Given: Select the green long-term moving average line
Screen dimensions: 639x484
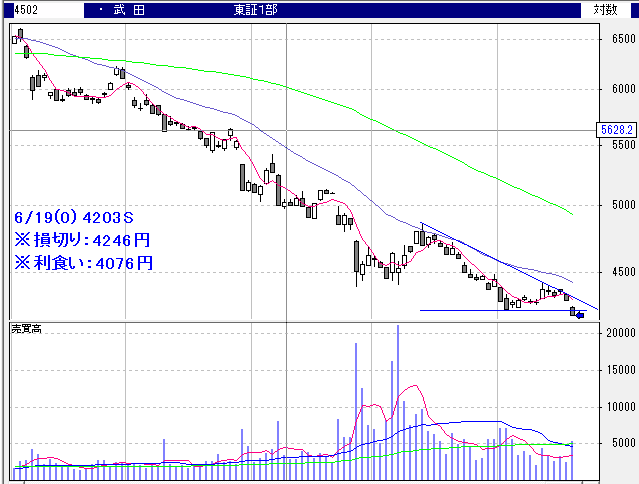Looking at the screenshot, I should pos(300,94).
